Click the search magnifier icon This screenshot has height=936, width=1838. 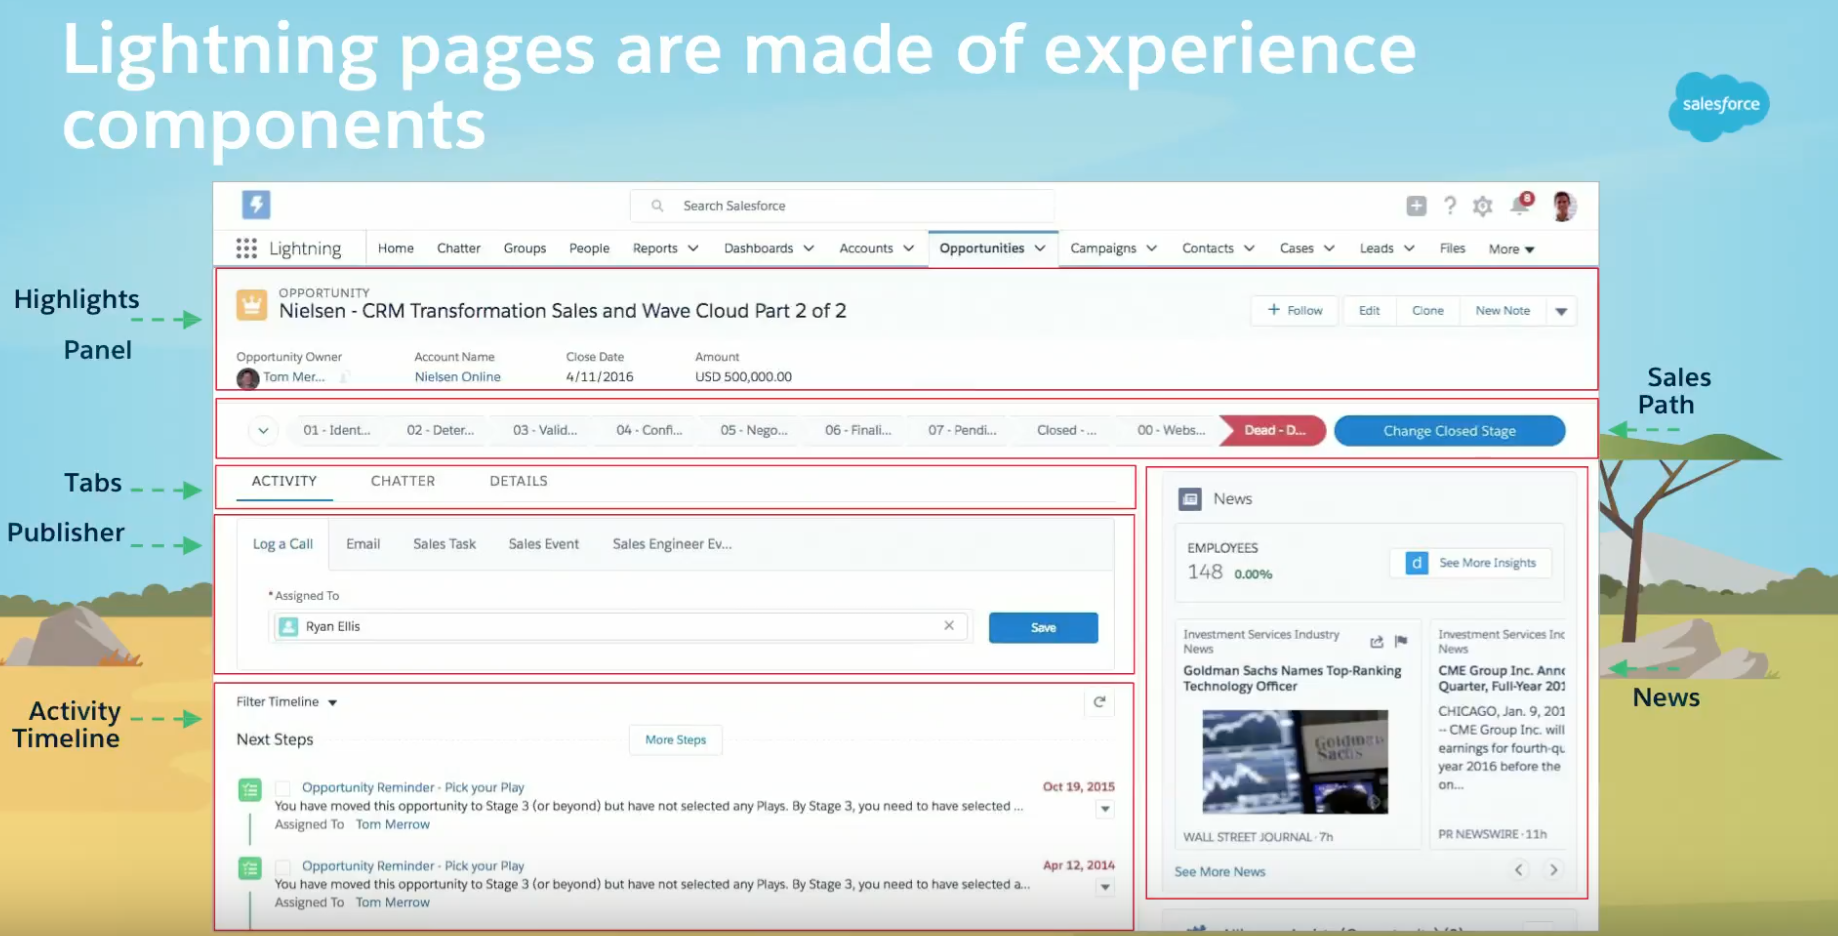pos(657,206)
